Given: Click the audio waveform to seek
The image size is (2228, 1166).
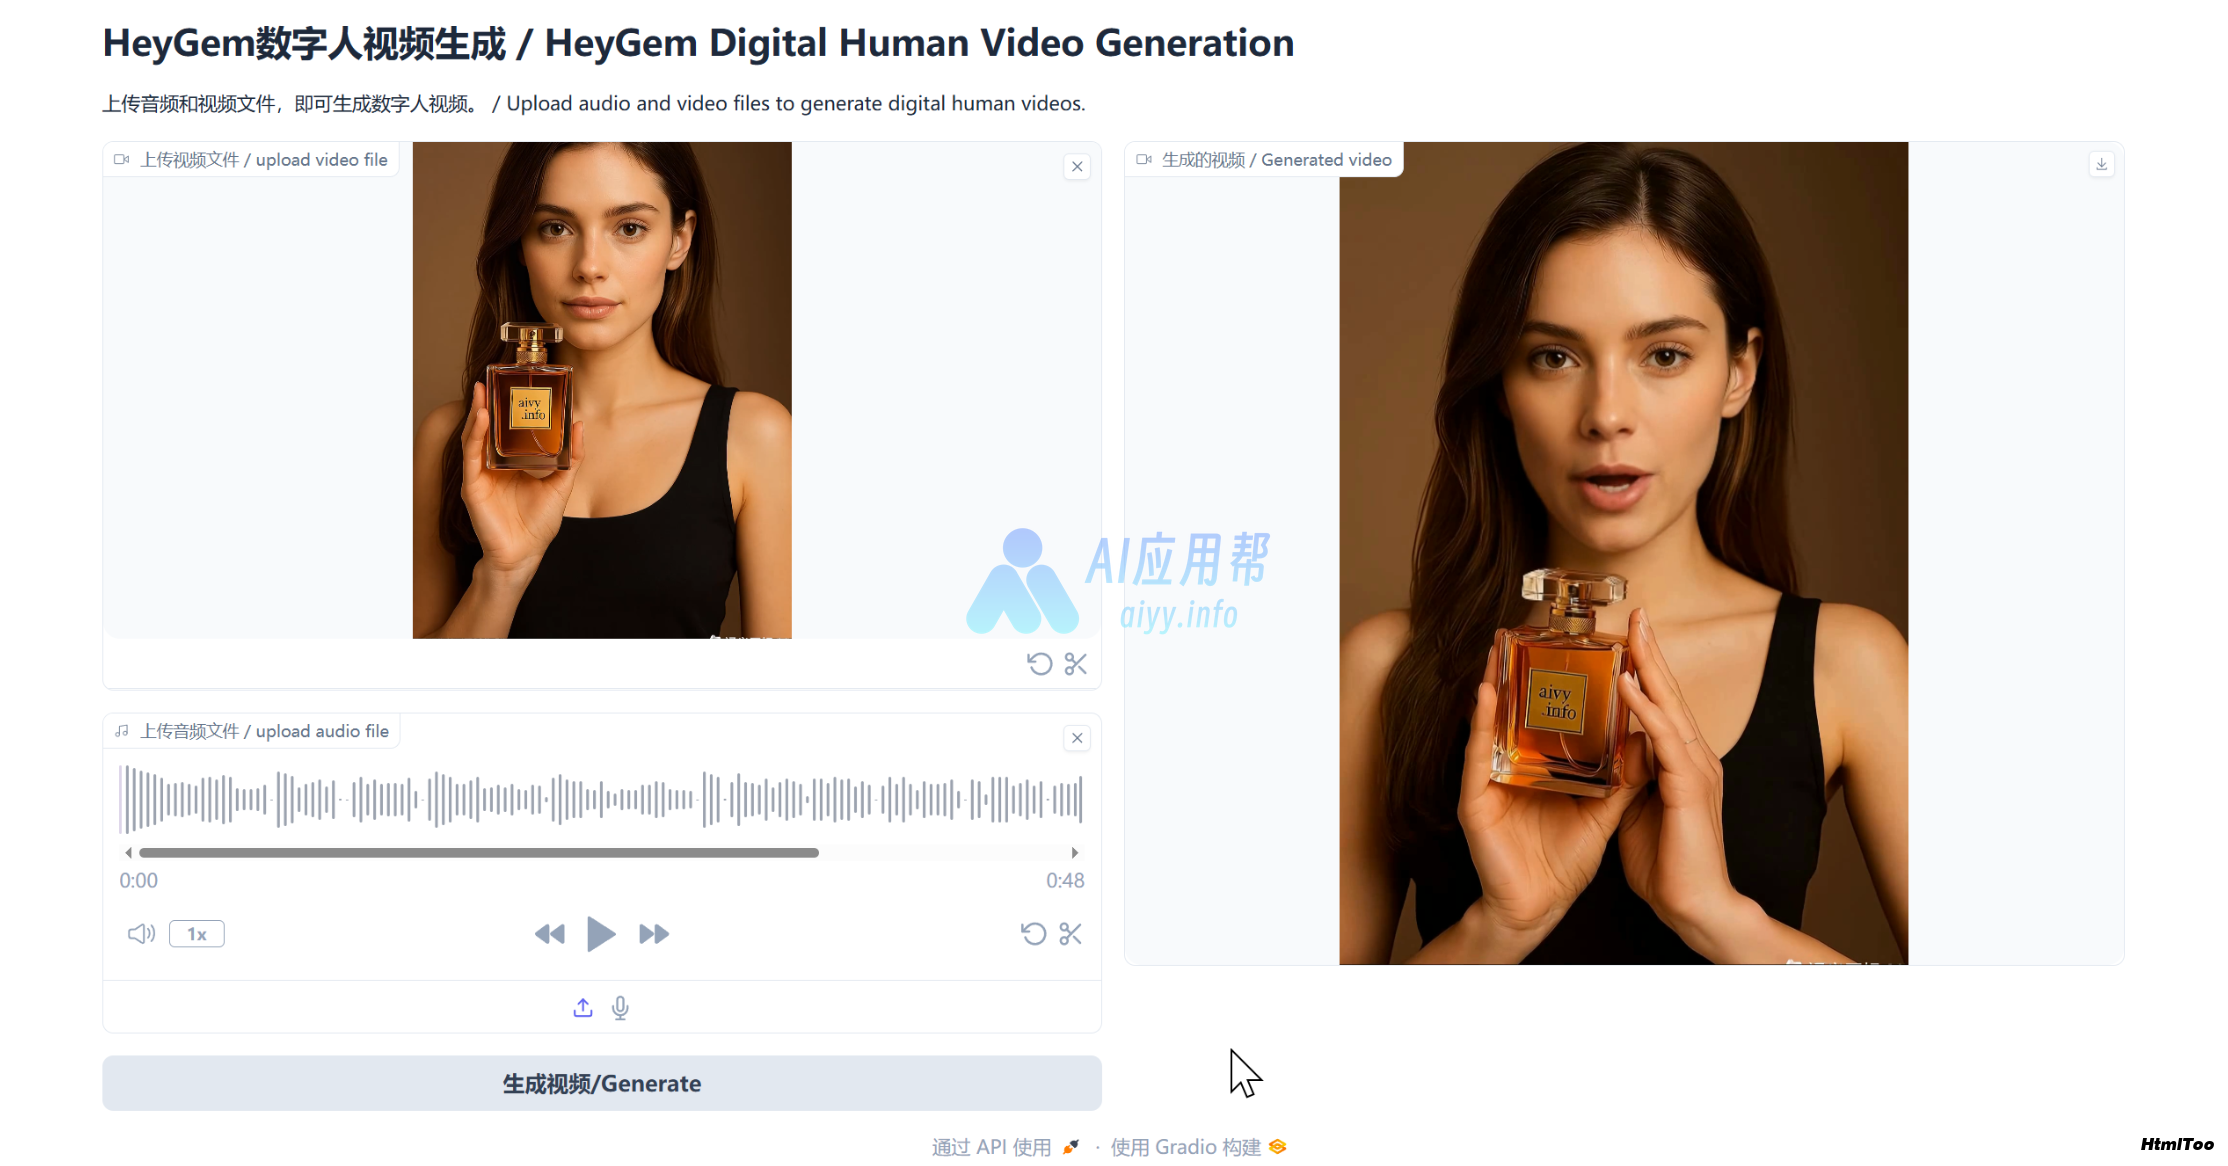Looking at the screenshot, I should click(601, 798).
